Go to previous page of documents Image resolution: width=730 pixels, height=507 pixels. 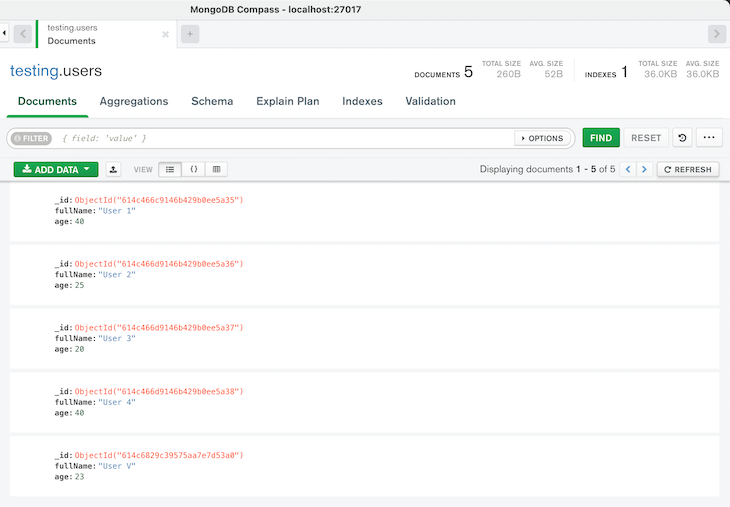pyautogui.click(x=628, y=169)
